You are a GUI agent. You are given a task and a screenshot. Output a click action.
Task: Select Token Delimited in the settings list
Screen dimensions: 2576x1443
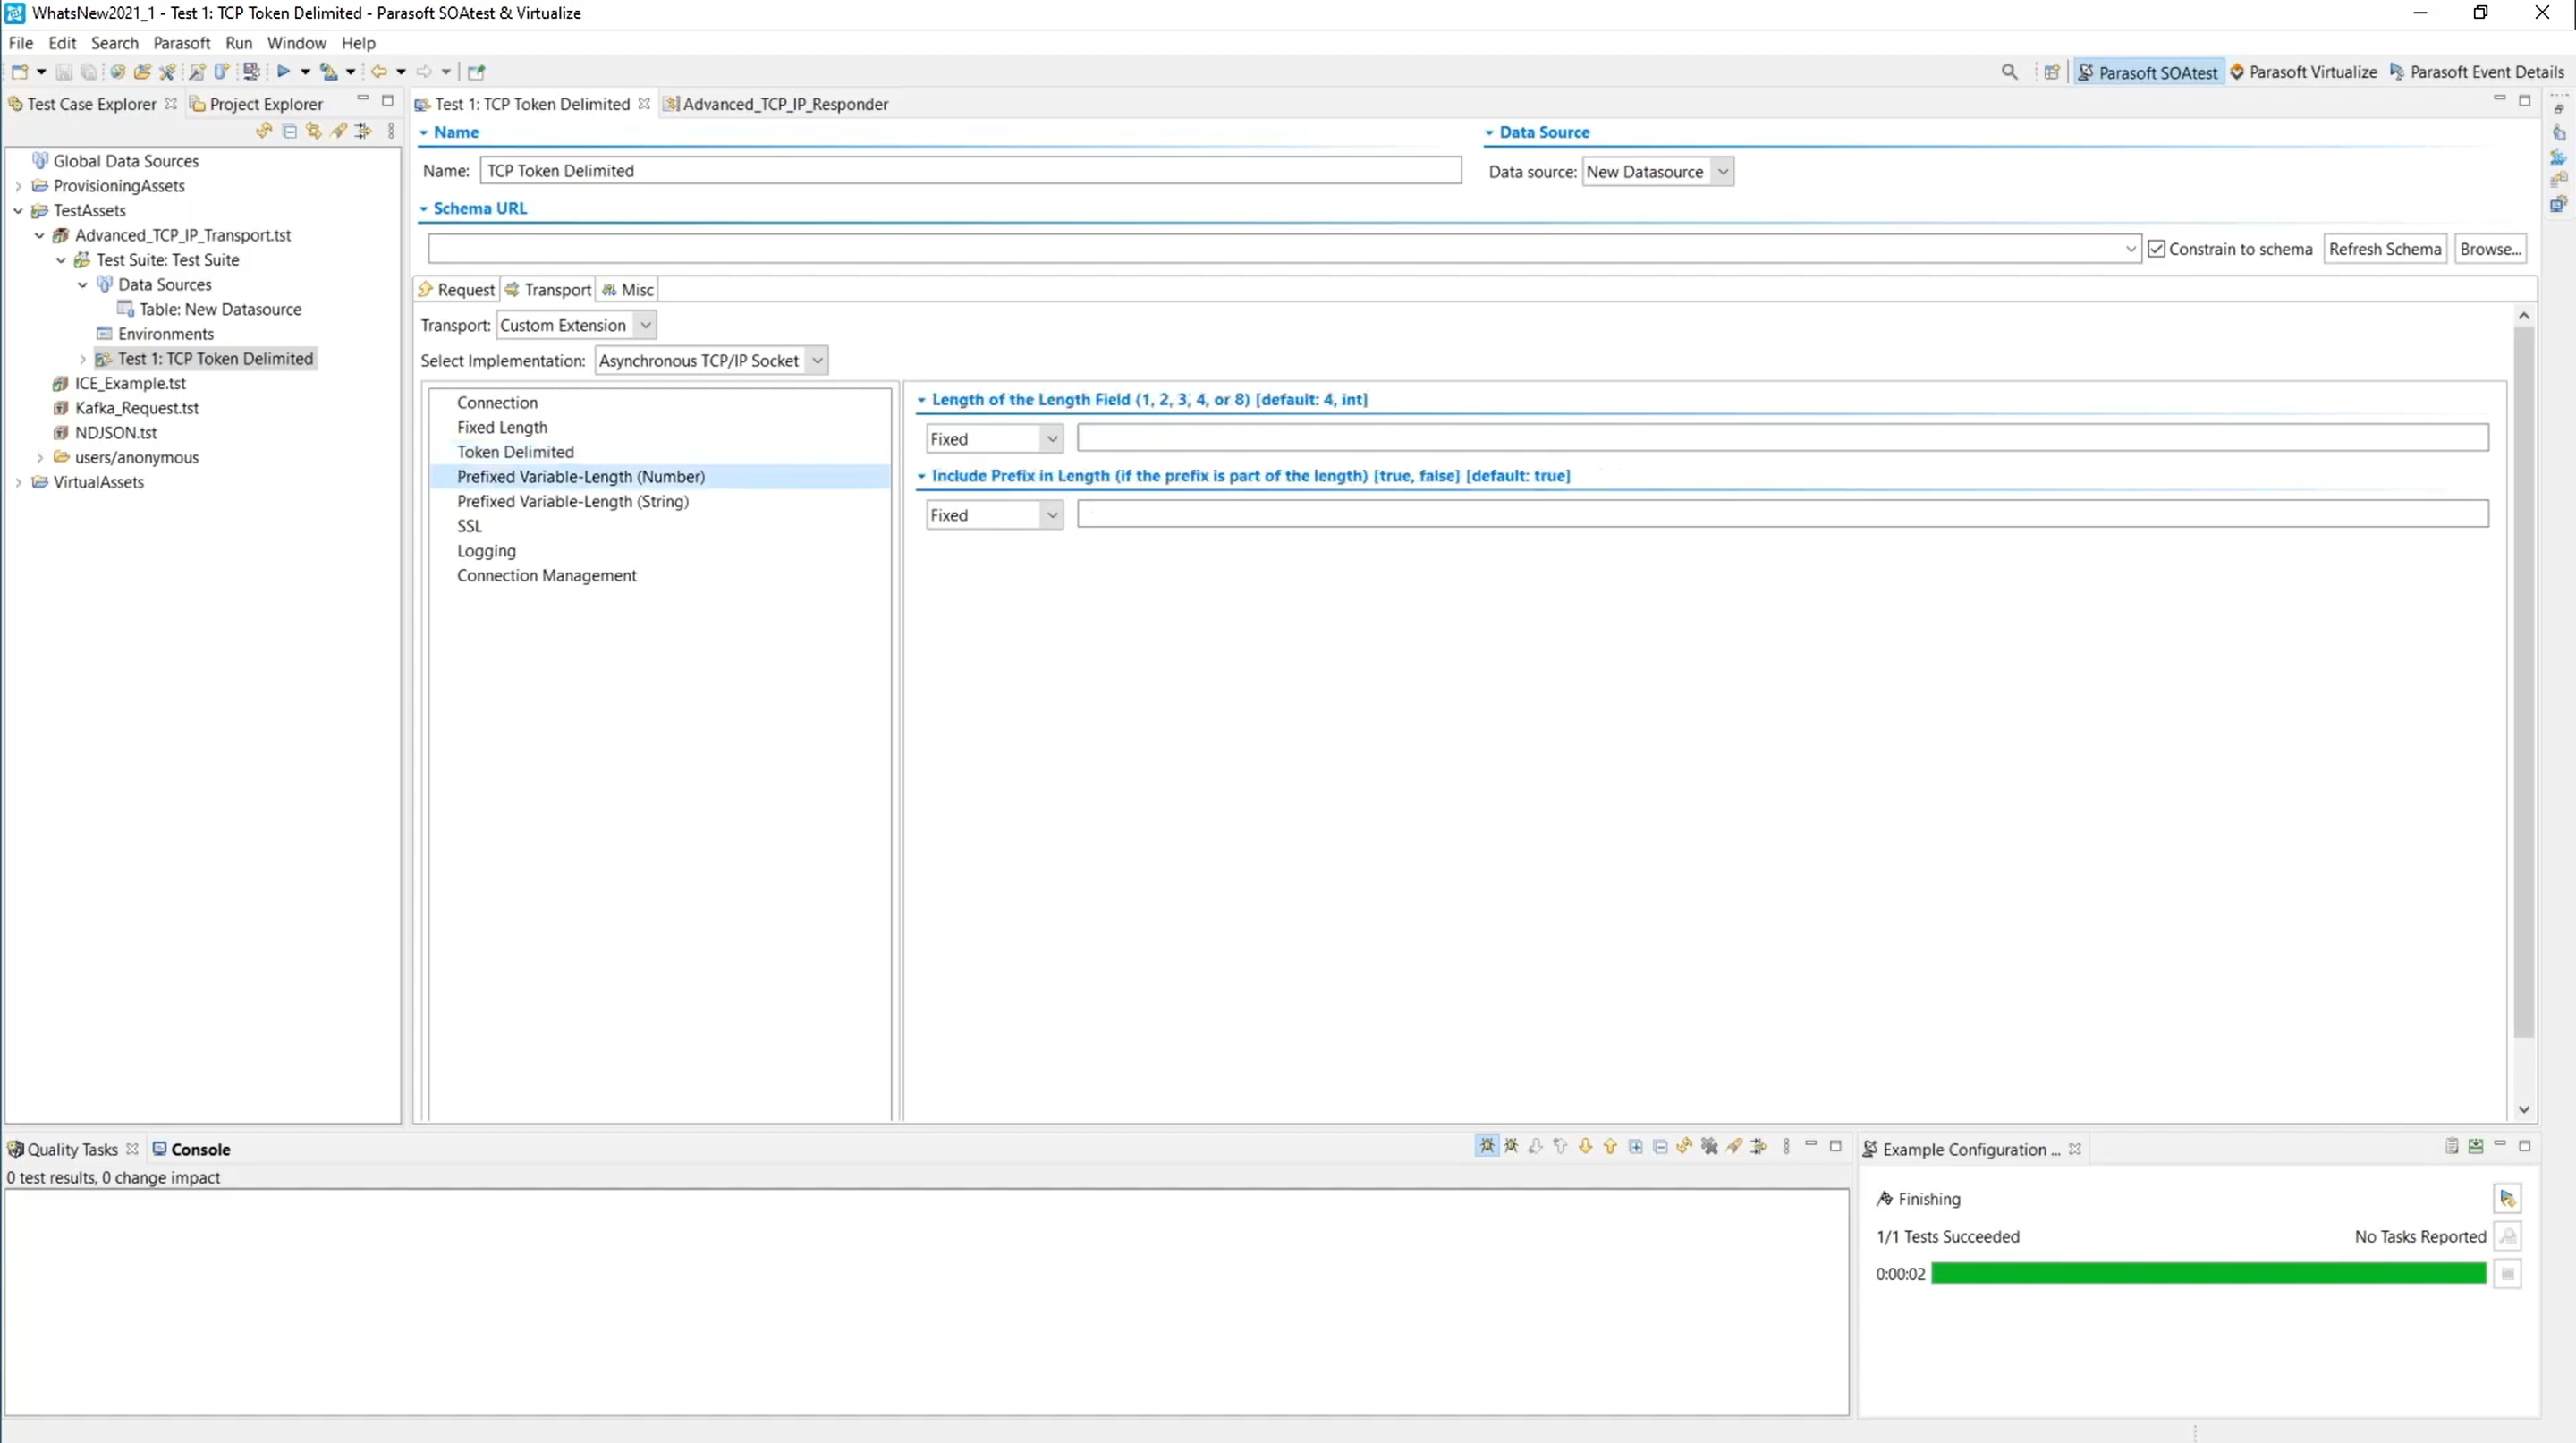point(515,452)
